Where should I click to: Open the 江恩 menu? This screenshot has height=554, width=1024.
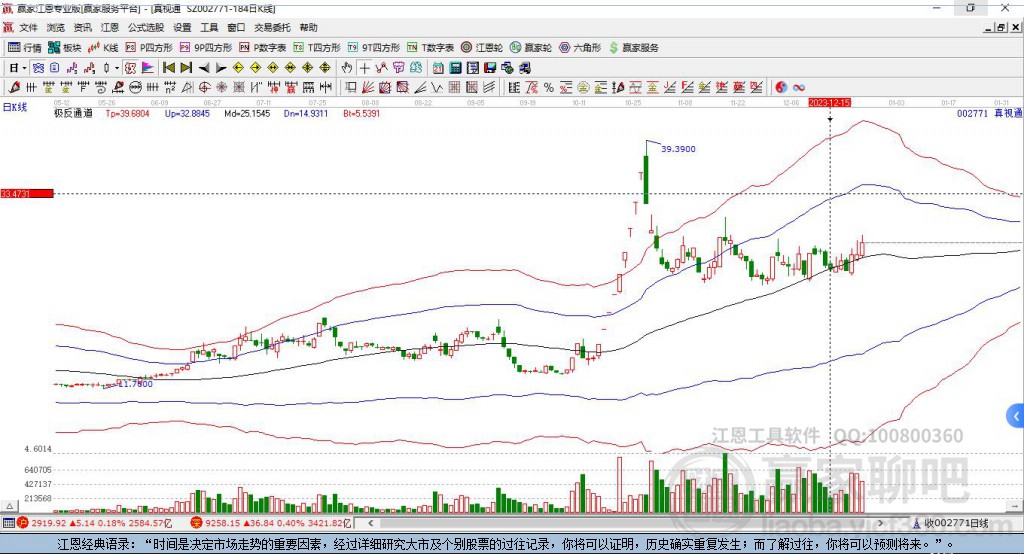[110, 27]
